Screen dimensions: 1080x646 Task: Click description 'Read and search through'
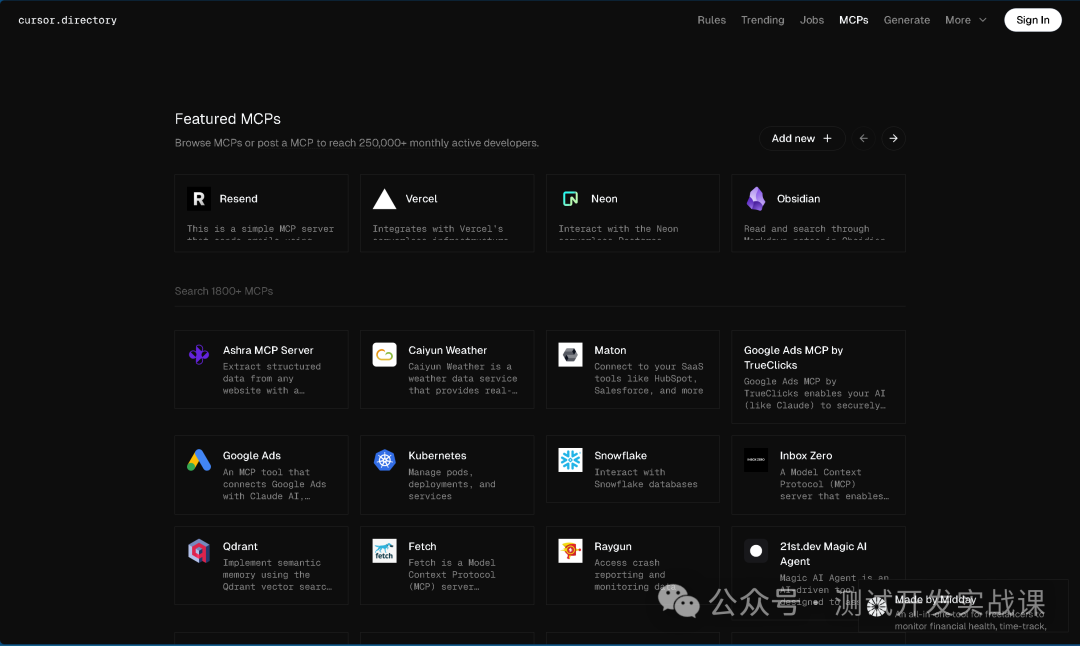click(x=807, y=229)
